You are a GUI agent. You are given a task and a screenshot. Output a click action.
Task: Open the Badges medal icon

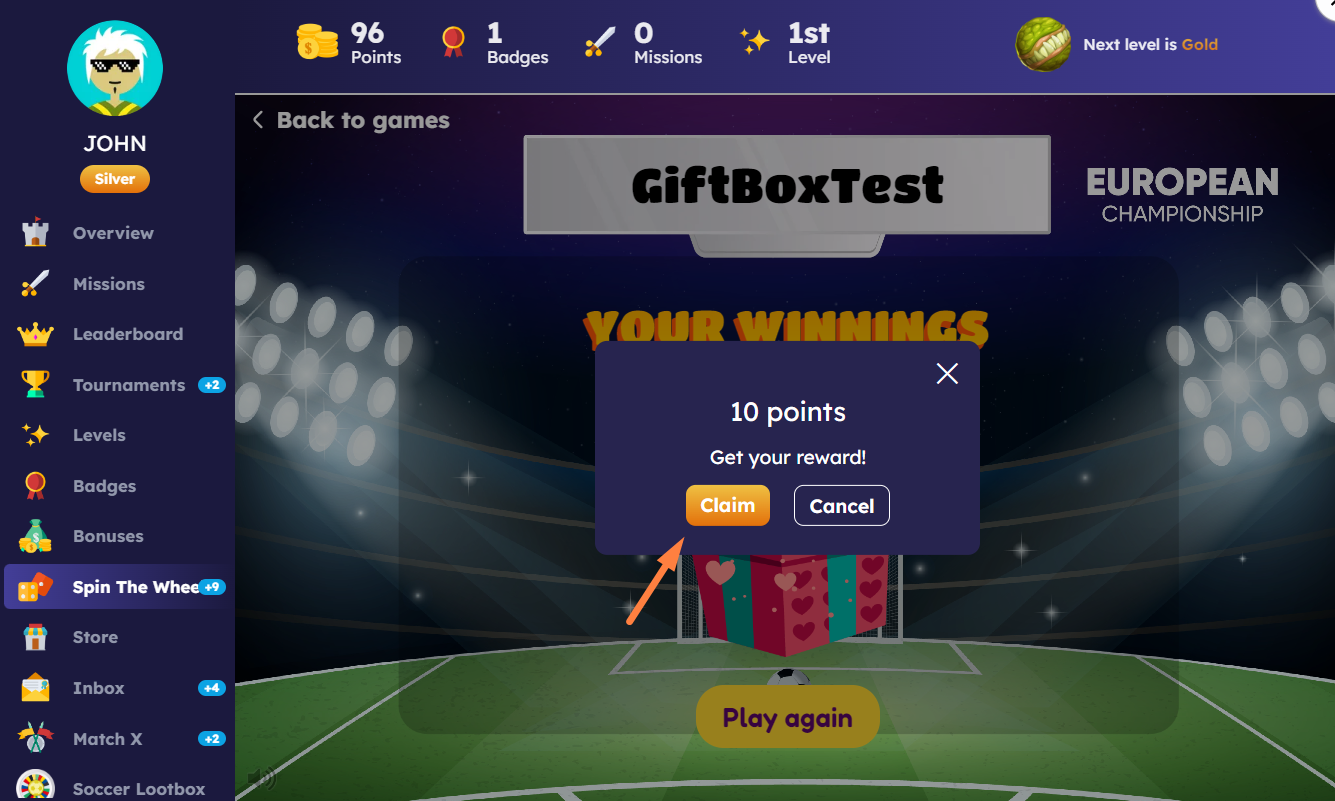tap(35, 486)
